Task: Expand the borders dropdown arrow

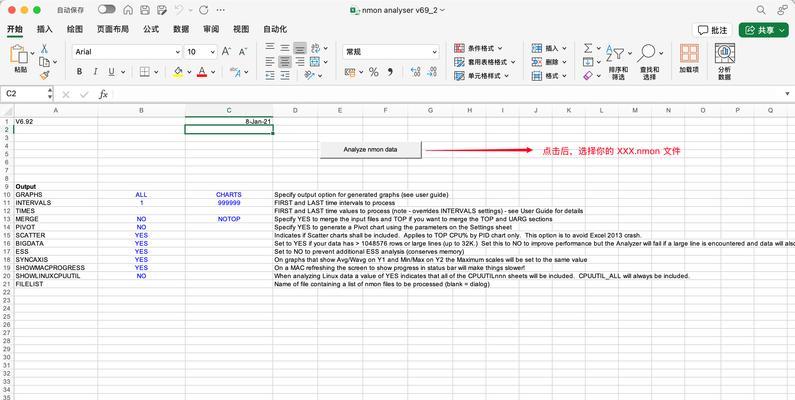Action: 156,72
